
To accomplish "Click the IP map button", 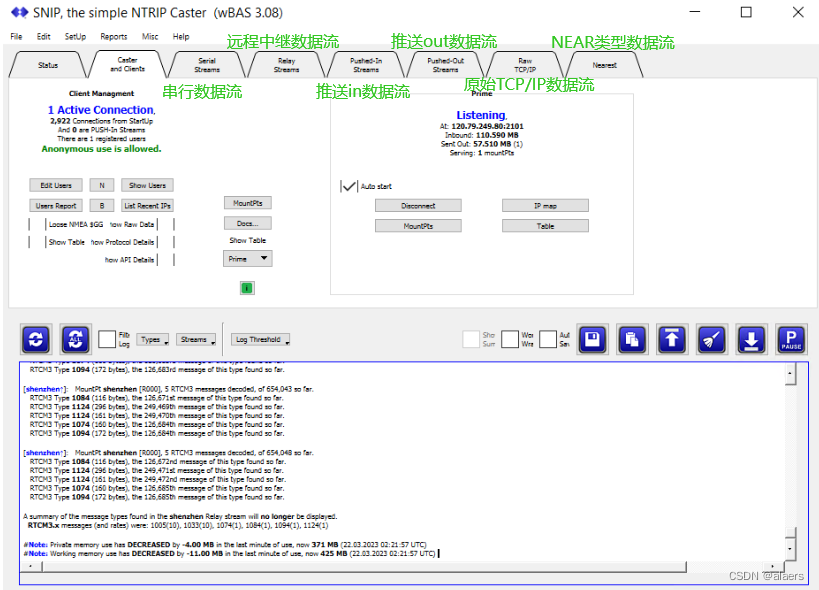I will [x=545, y=206].
